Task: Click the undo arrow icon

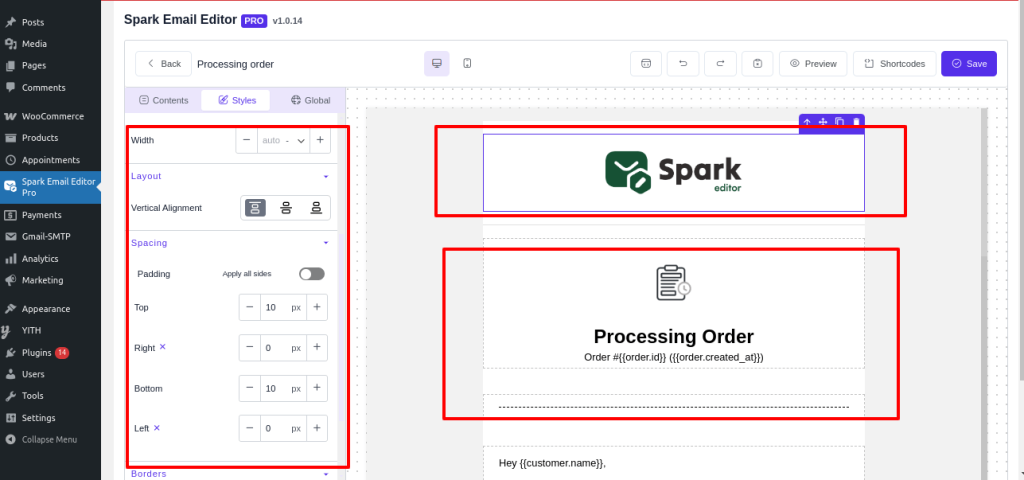Action: pos(683,63)
